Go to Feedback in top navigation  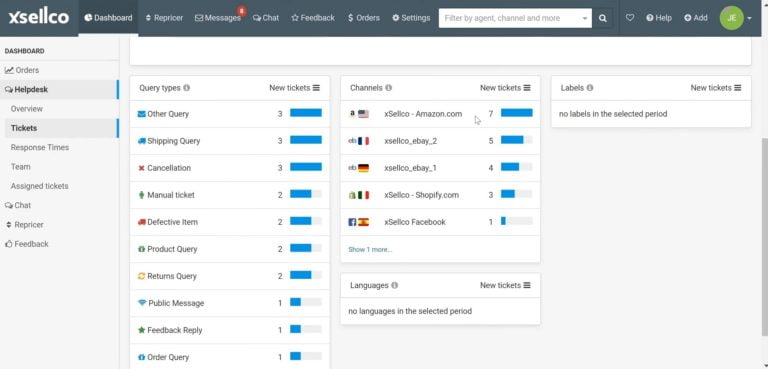point(313,18)
